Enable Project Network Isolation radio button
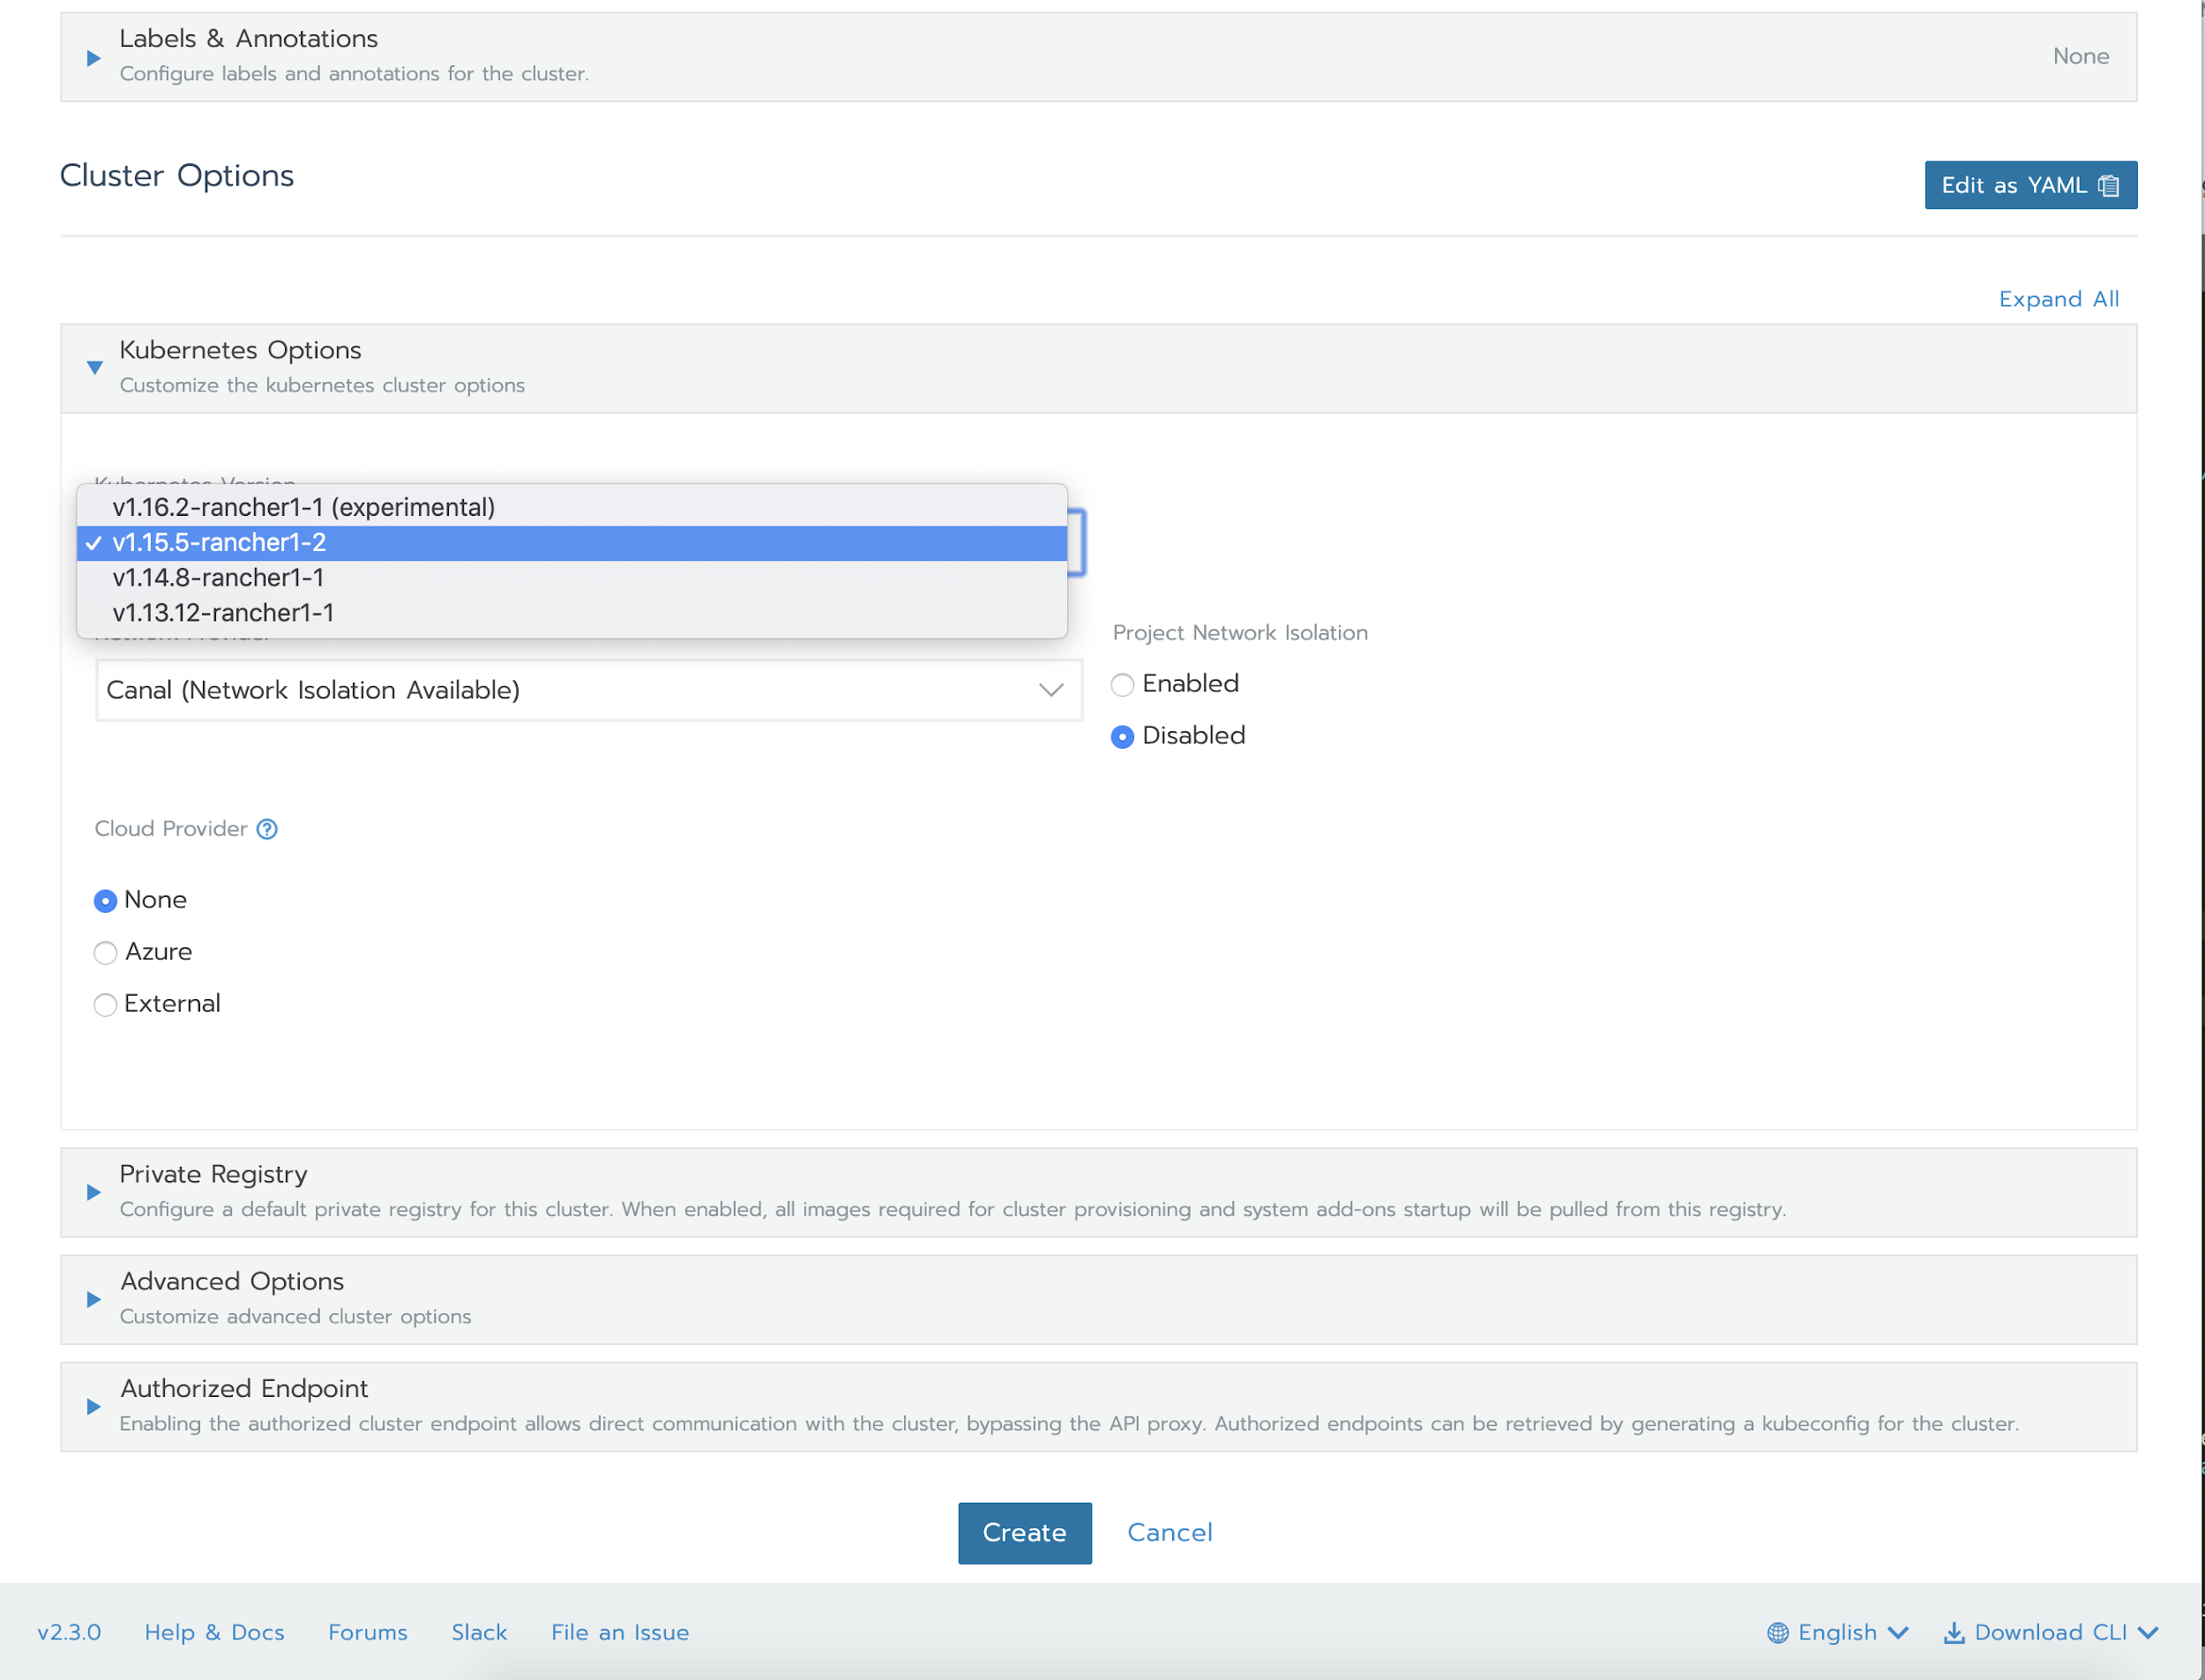This screenshot has height=1680, width=2205. coord(1122,685)
